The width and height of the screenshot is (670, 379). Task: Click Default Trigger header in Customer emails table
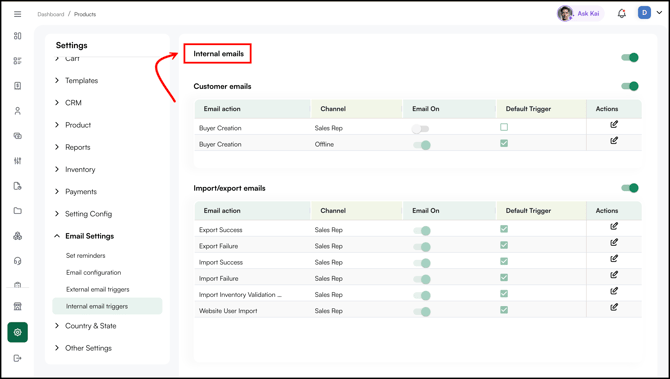tap(528, 109)
